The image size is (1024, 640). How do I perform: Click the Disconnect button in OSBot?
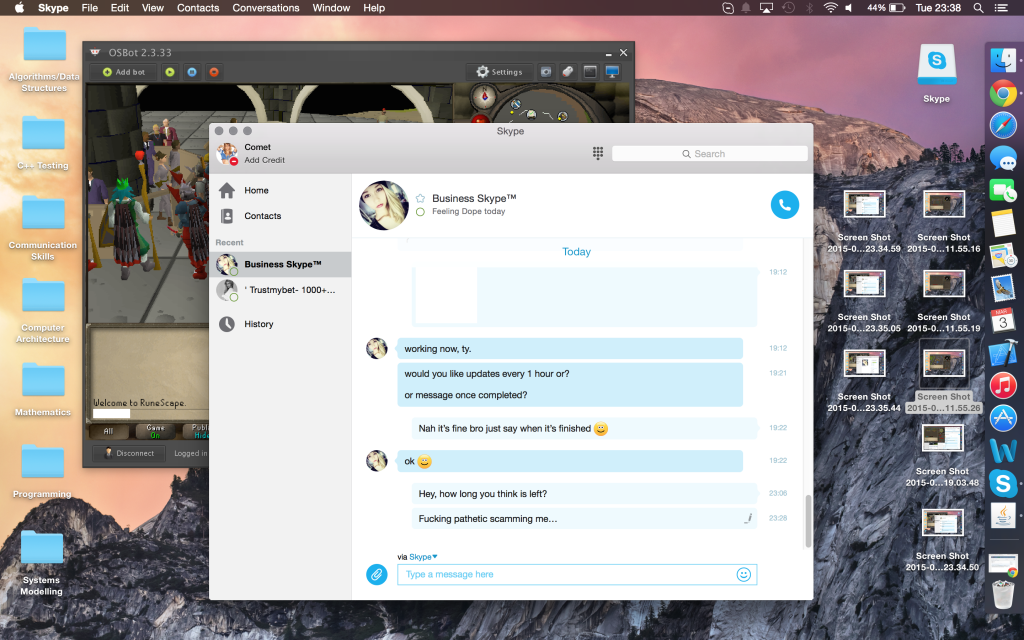[129, 453]
